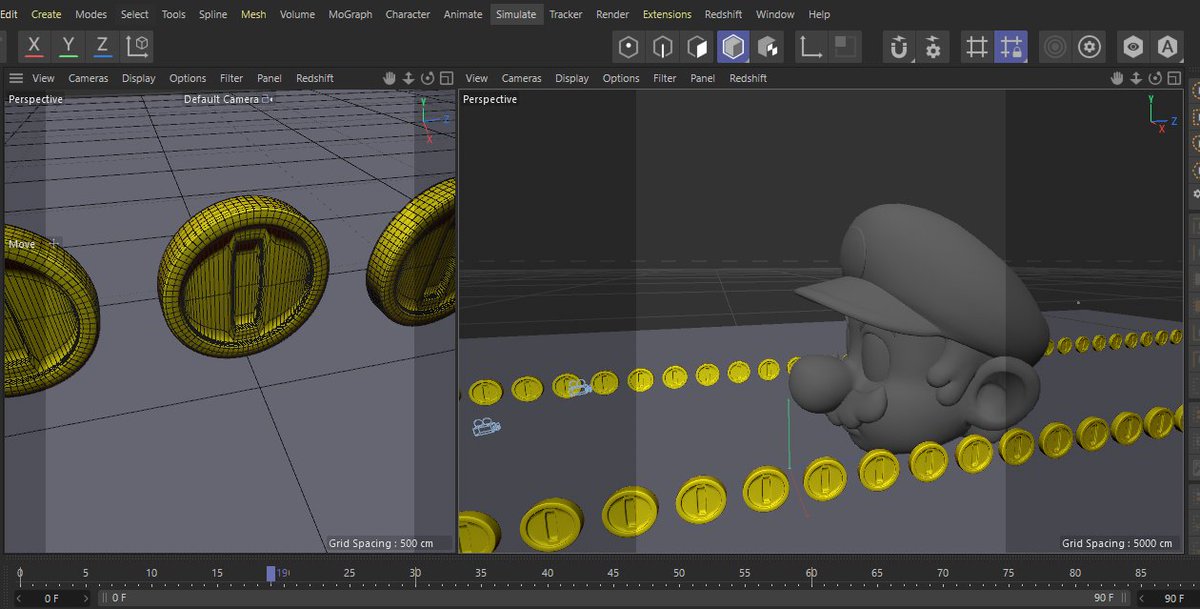The width and height of the screenshot is (1200, 609).
Task: Click the plus icon next to Move label
Action: [54, 243]
